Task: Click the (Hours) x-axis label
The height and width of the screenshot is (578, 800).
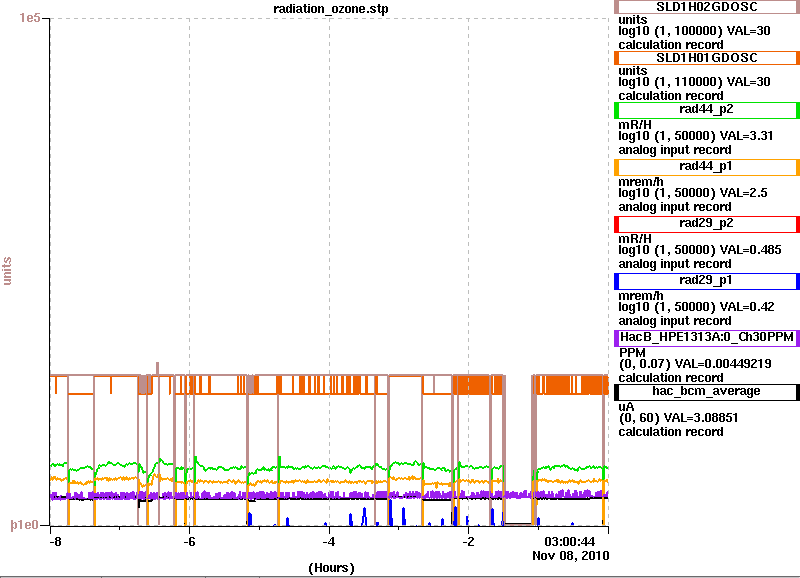Action: (x=331, y=568)
